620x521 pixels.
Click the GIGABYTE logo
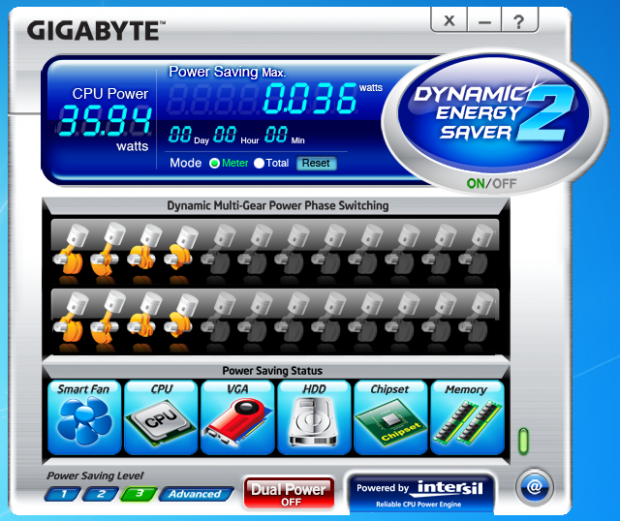pyautogui.click(x=96, y=31)
